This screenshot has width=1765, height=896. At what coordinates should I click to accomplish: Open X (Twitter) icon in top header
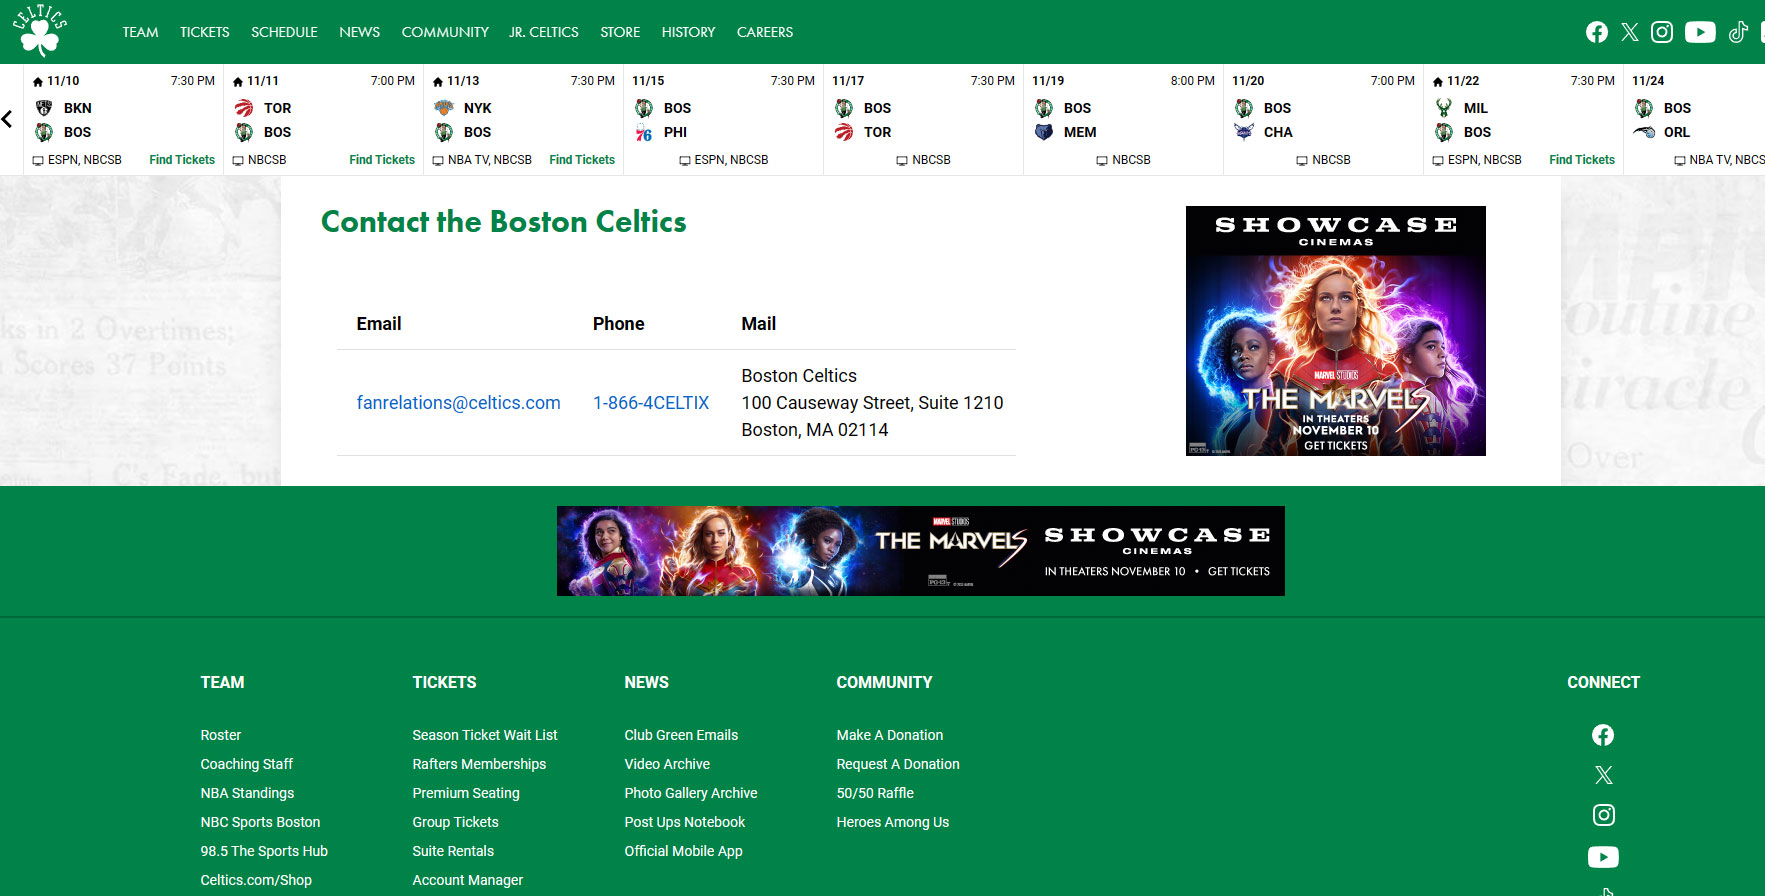[1630, 32]
